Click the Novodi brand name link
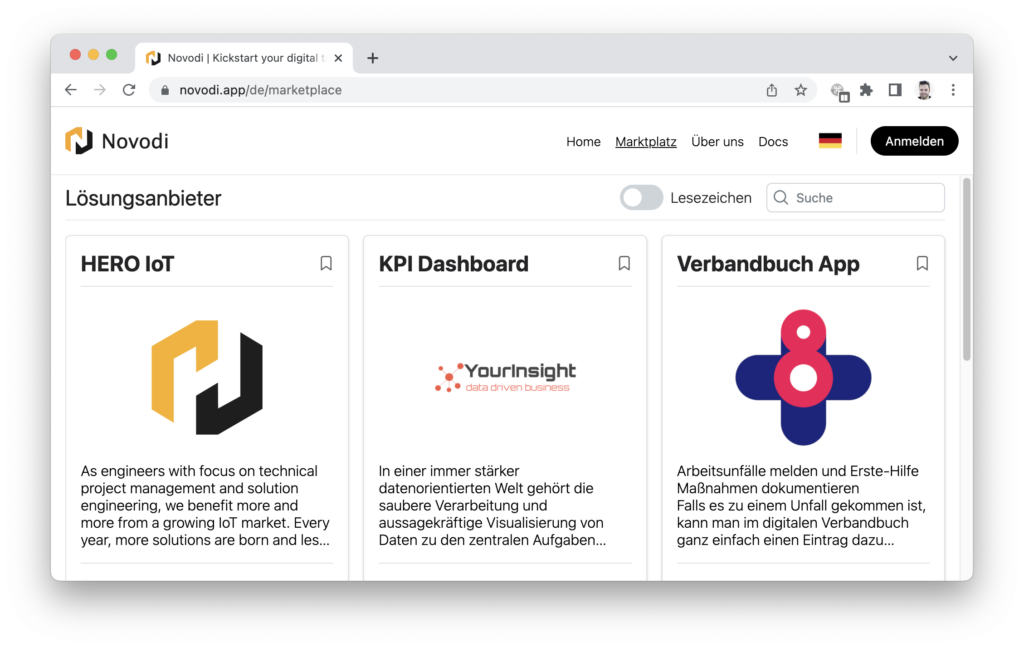This screenshot has height=648, width=1024. [135, 141]
